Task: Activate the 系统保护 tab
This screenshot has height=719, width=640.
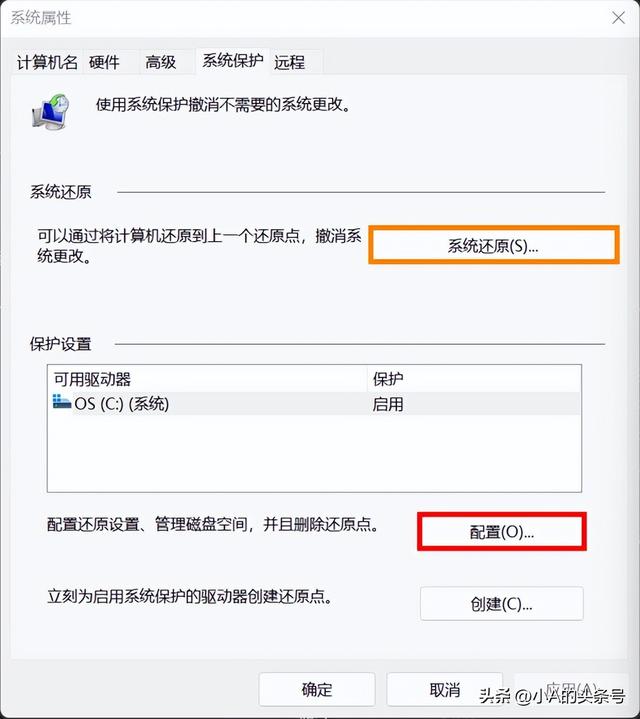Action: pyautogui.click(x=233, y=61)
